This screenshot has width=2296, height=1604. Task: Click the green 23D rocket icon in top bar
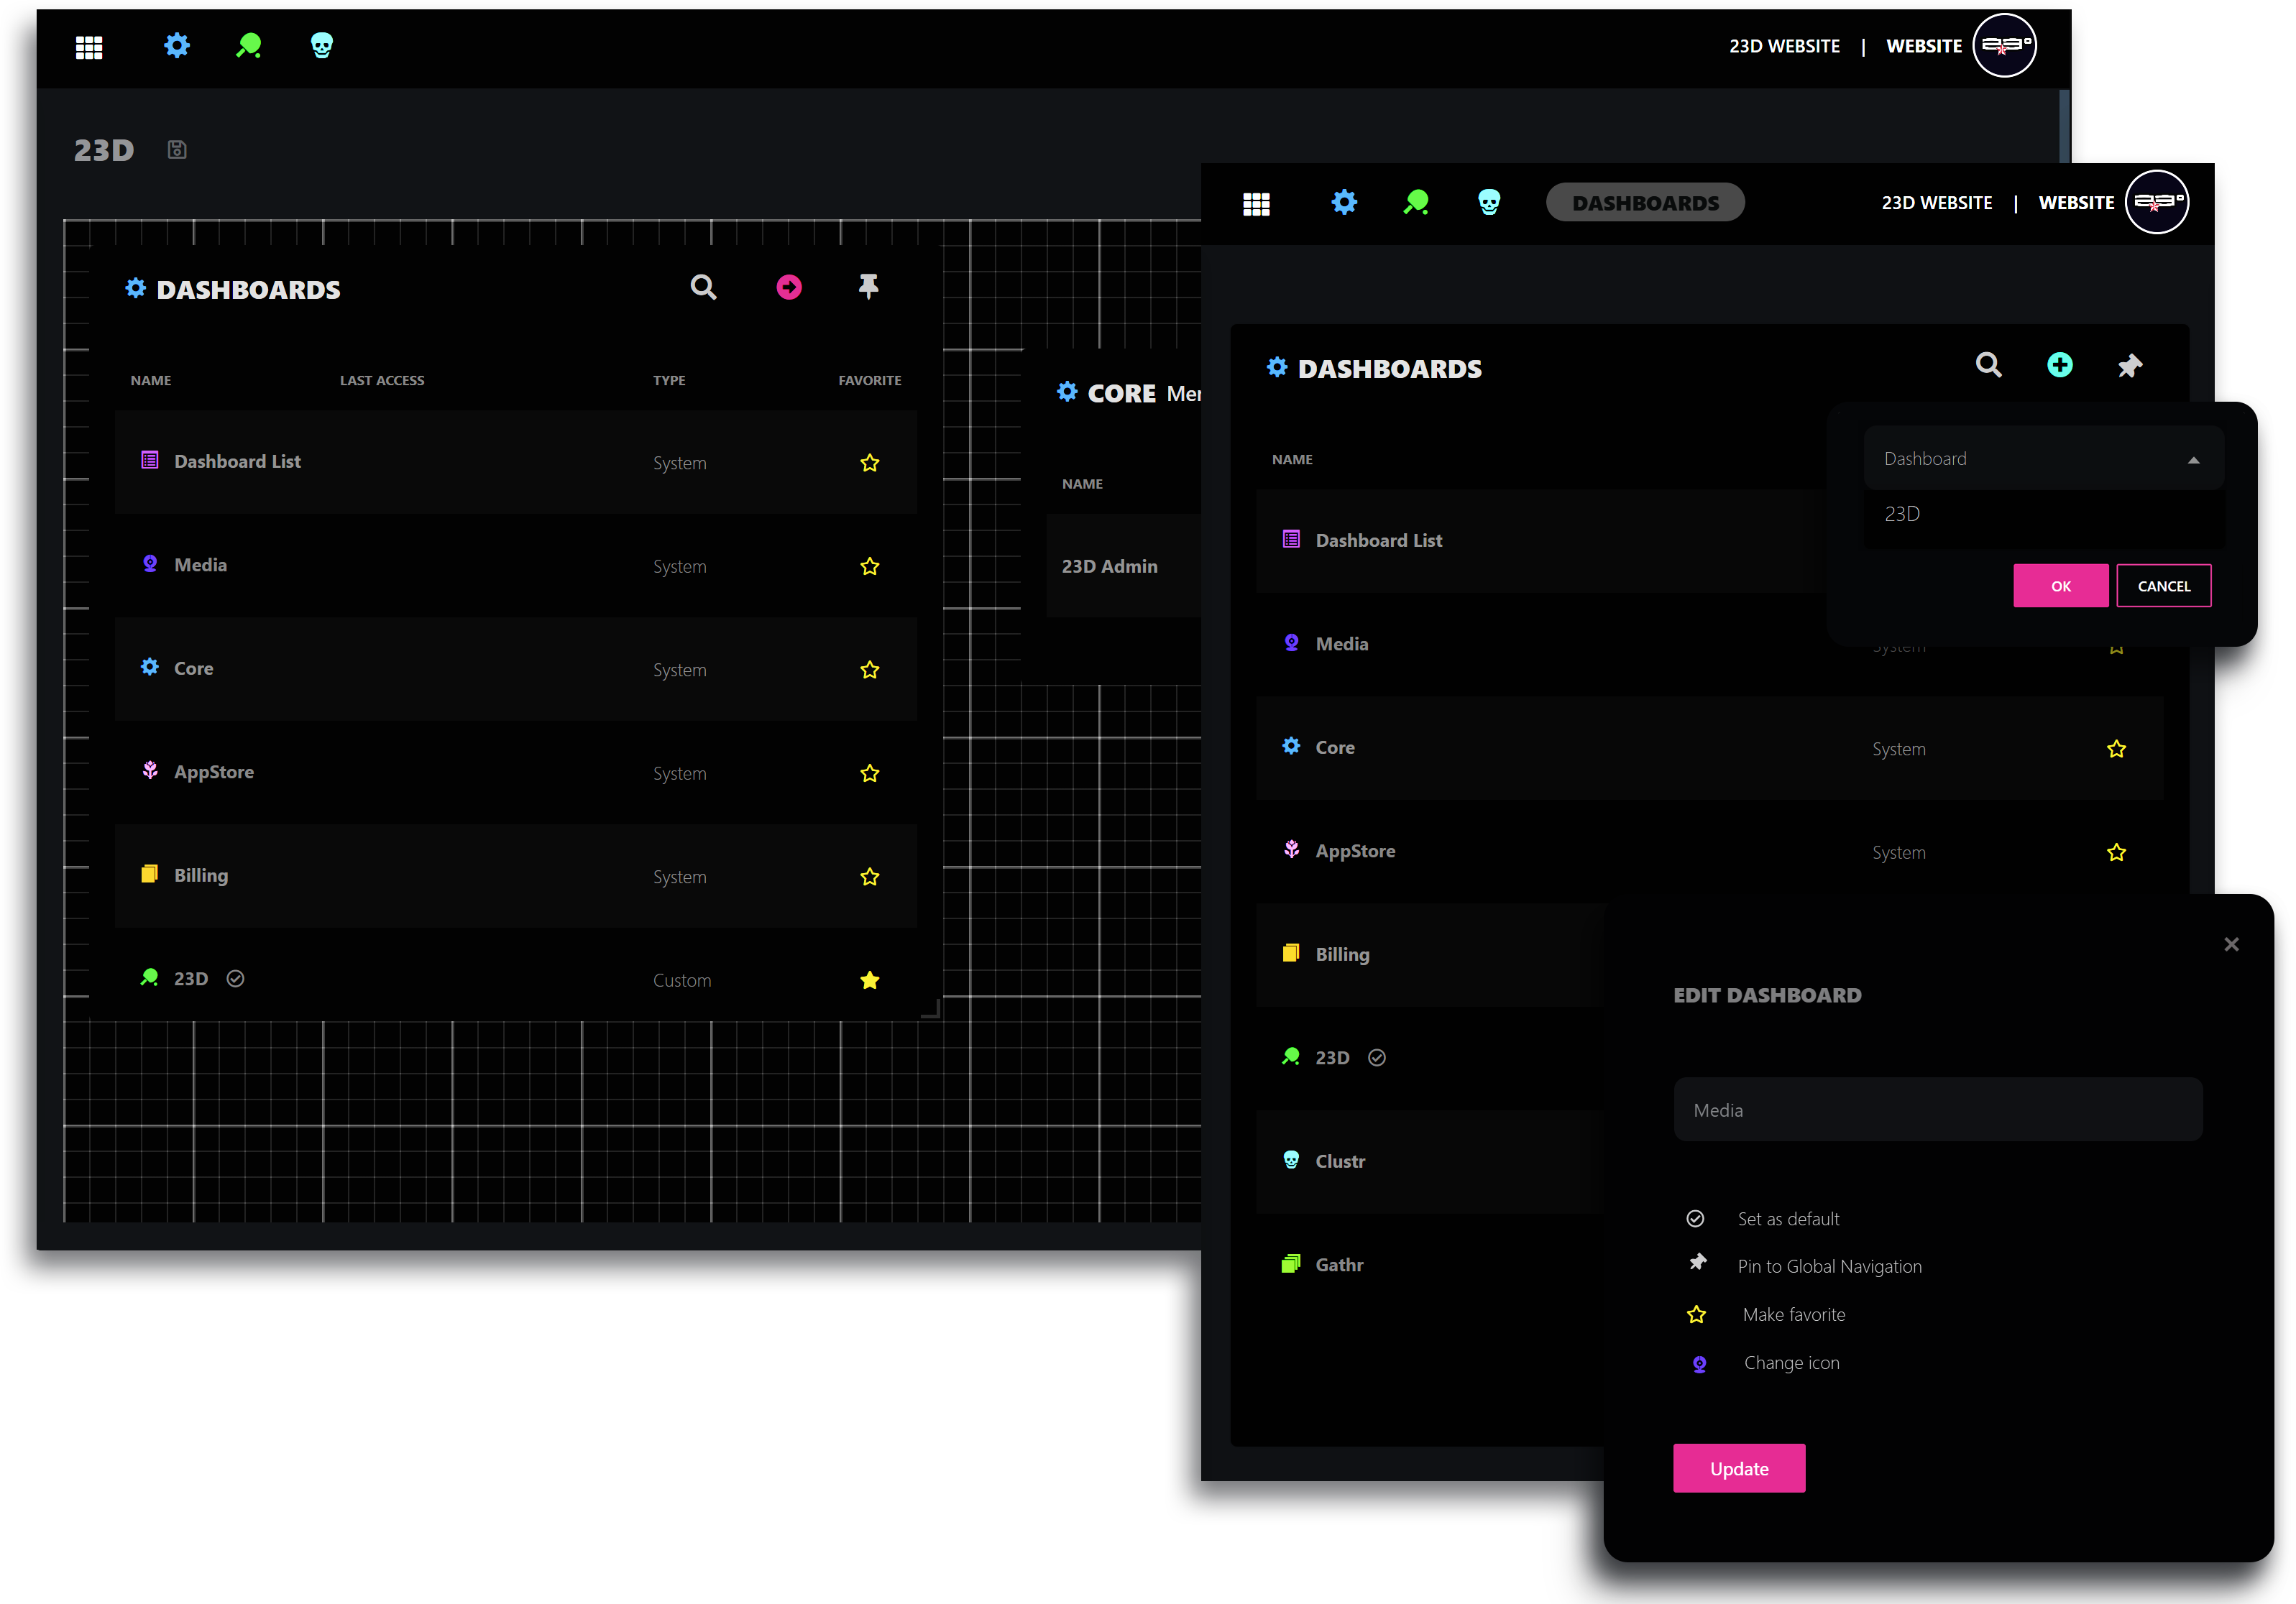248,45
